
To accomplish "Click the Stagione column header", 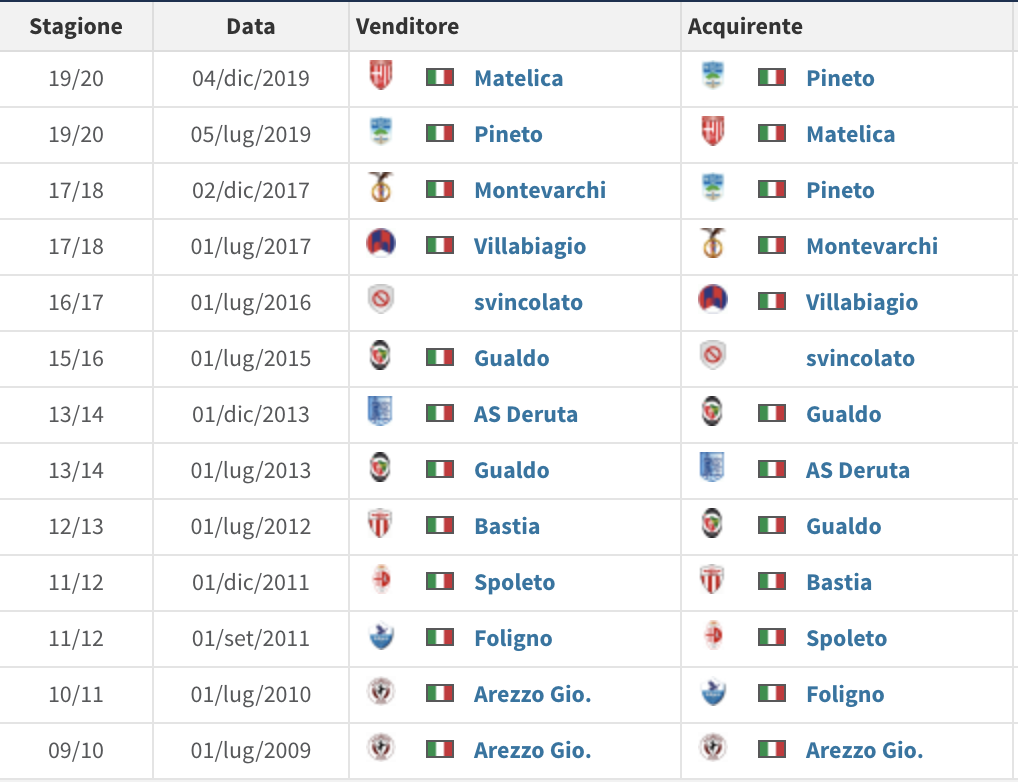I will 76,26.
